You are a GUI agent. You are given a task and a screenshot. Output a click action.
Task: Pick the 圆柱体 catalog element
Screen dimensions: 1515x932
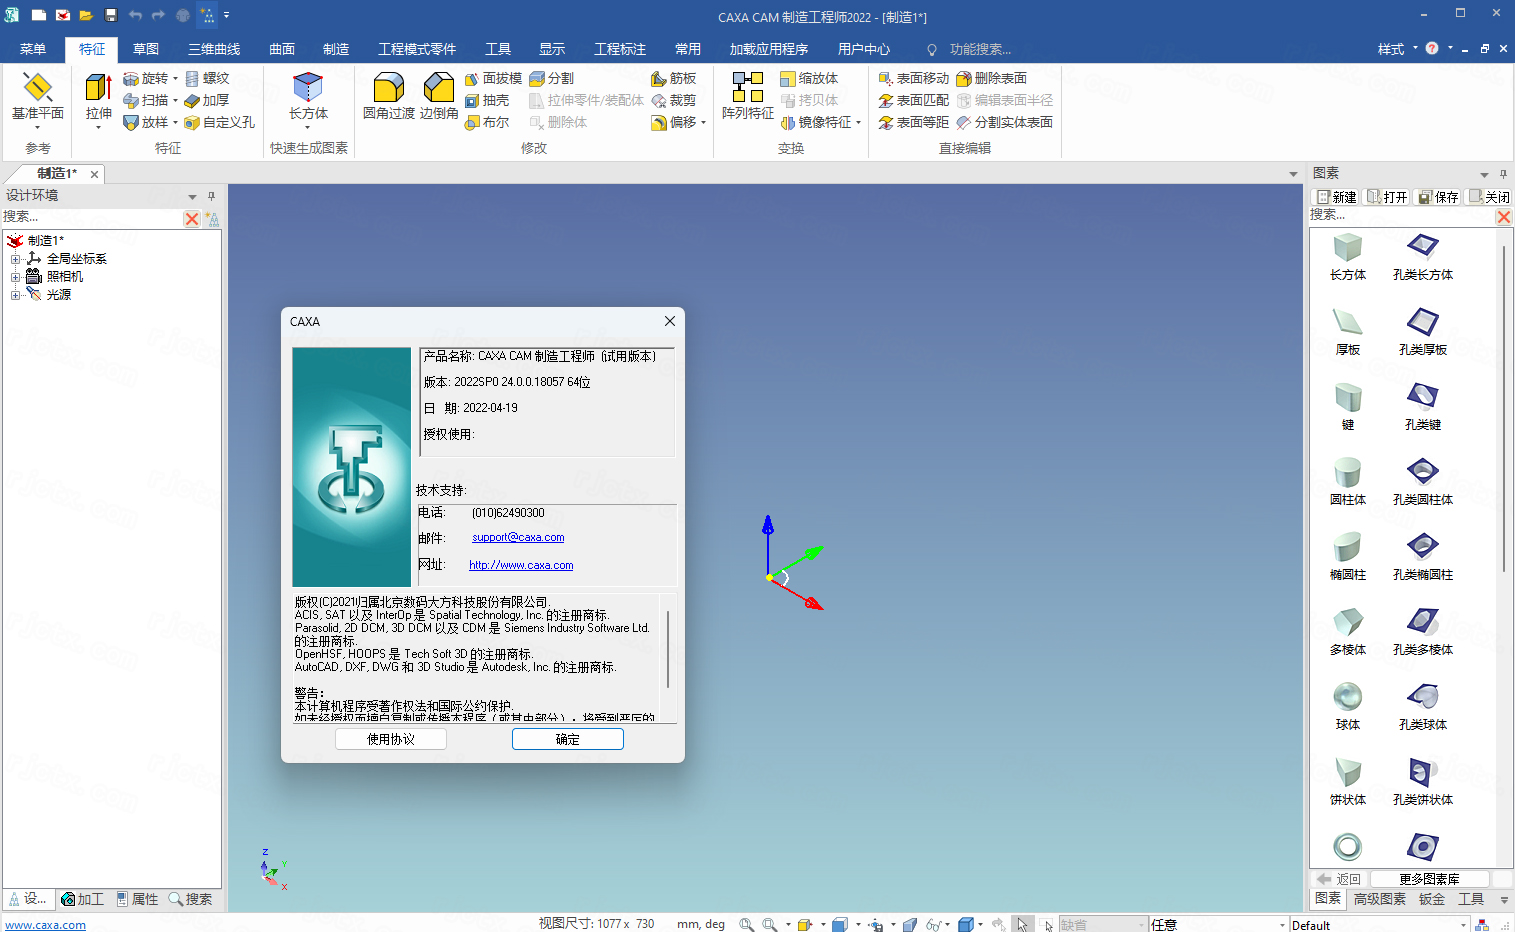click(1348, 482)
